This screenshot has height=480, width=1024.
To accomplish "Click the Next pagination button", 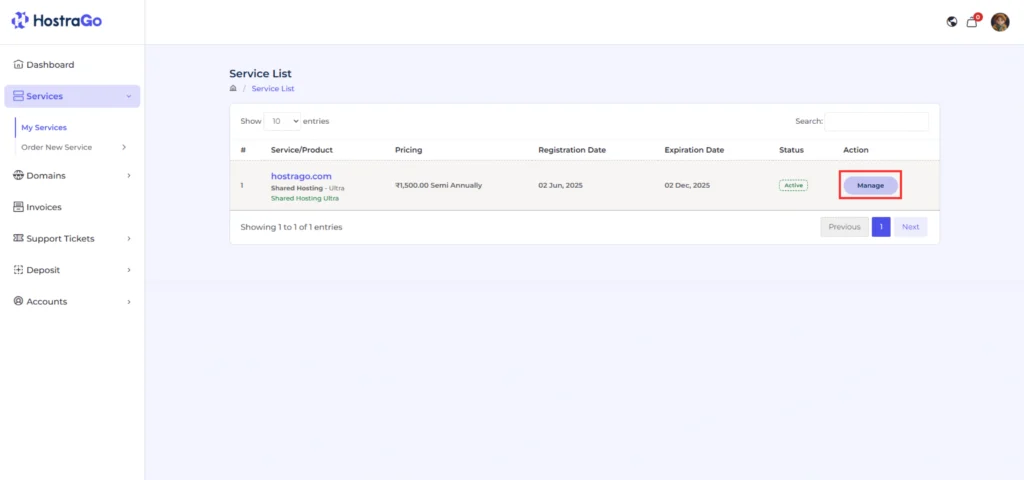I will click(910, 227).
